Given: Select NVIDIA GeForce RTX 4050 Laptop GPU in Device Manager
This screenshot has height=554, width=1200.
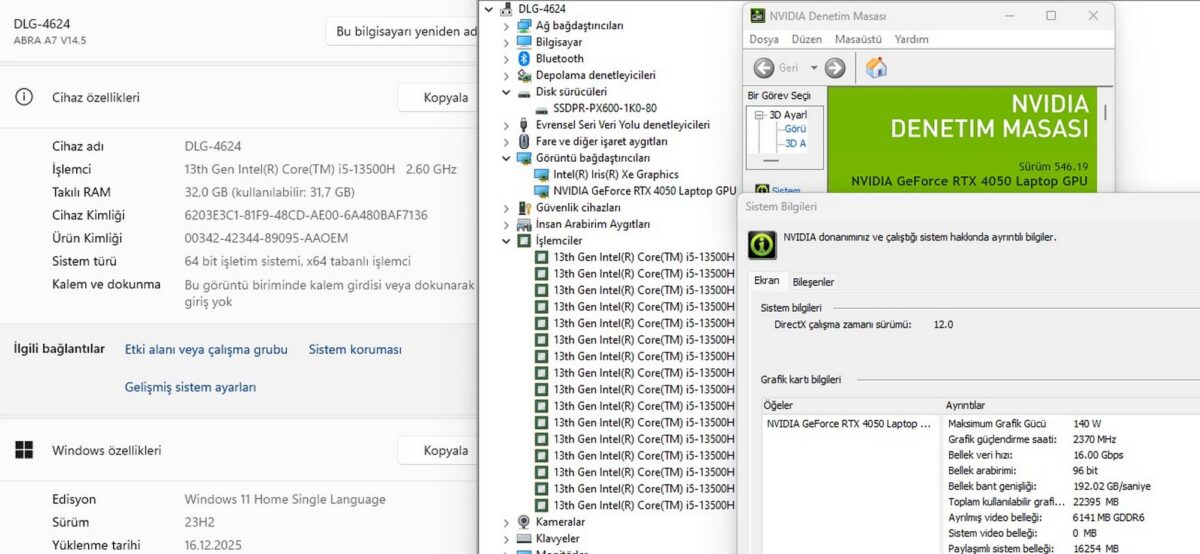Looking at the screenshot, I should (644, 191).
